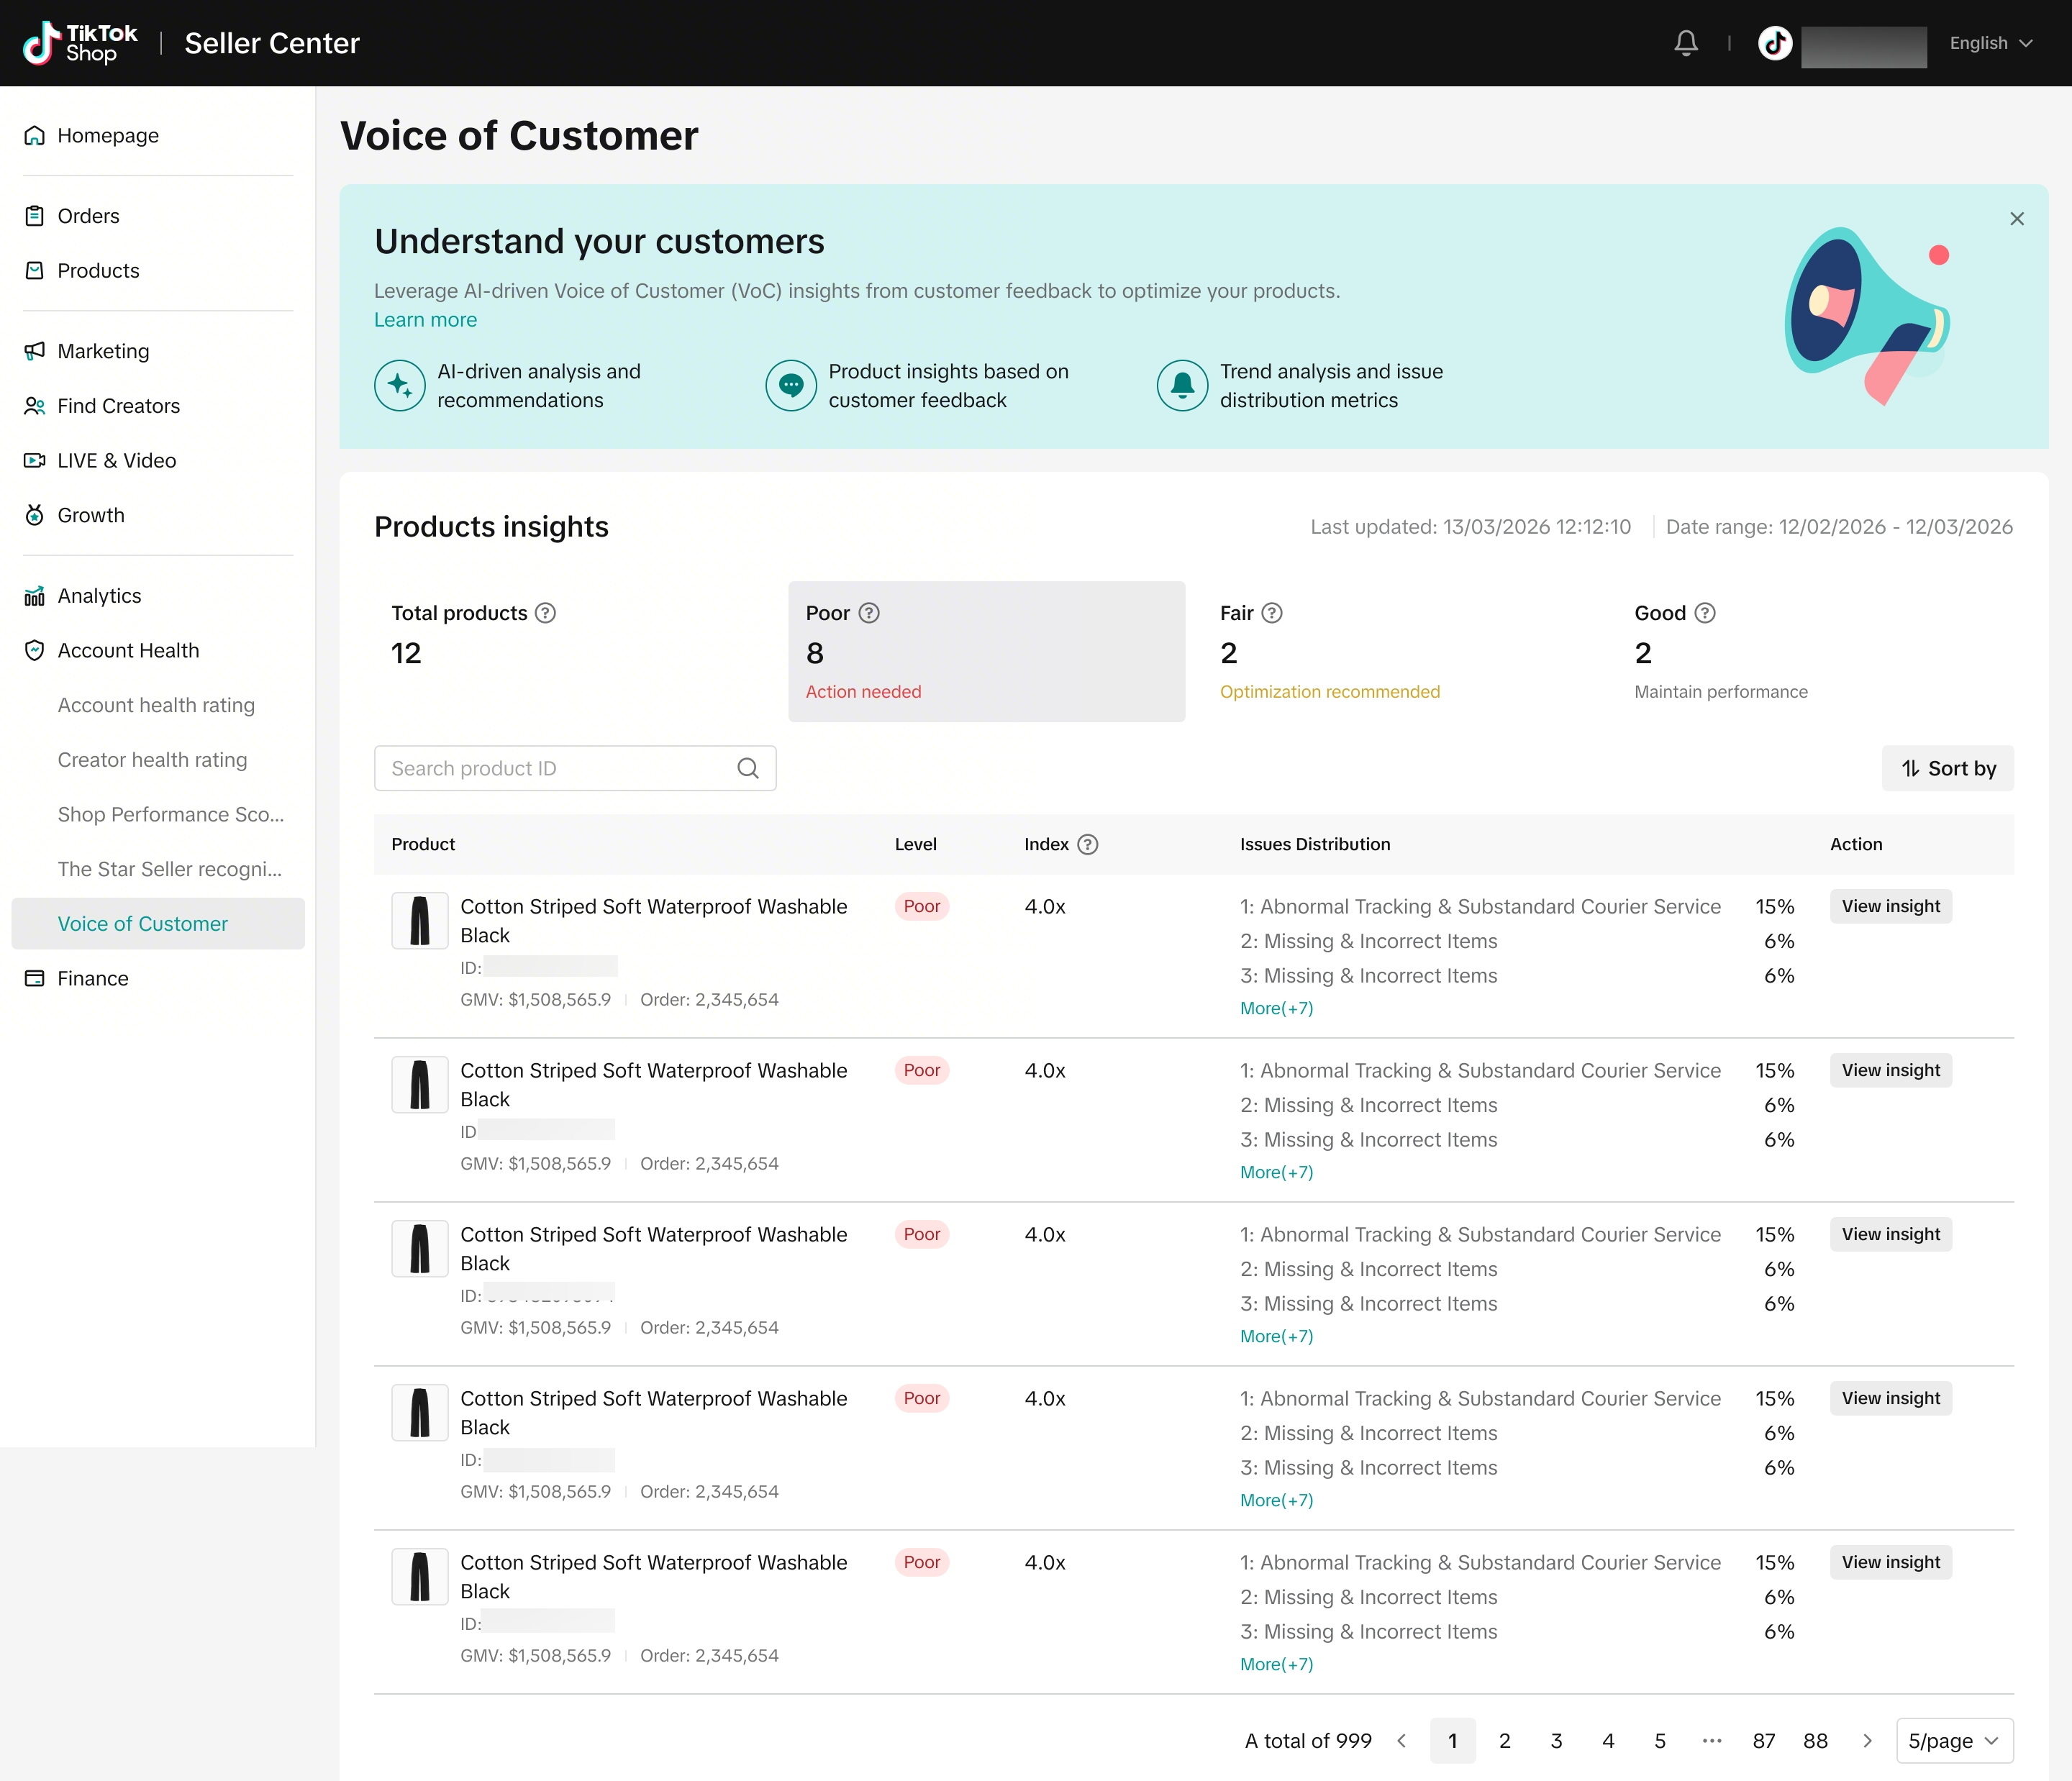Click the pagination ellipsis to jump pages
This screenshot has width=2072, height=1781.
click(x=1712, y=1741)
